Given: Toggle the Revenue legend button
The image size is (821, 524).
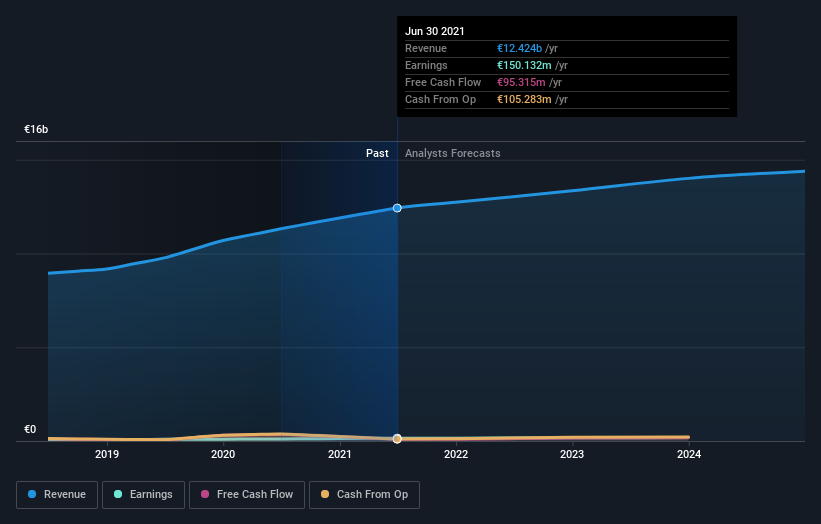Looking at the screenshot, I should click(57, 495).
